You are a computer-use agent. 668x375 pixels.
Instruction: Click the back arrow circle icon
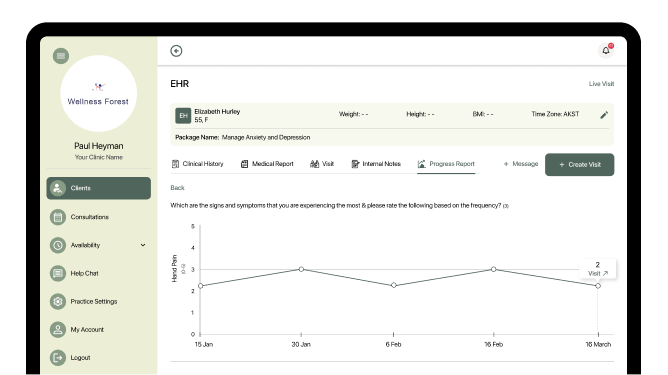176,51
